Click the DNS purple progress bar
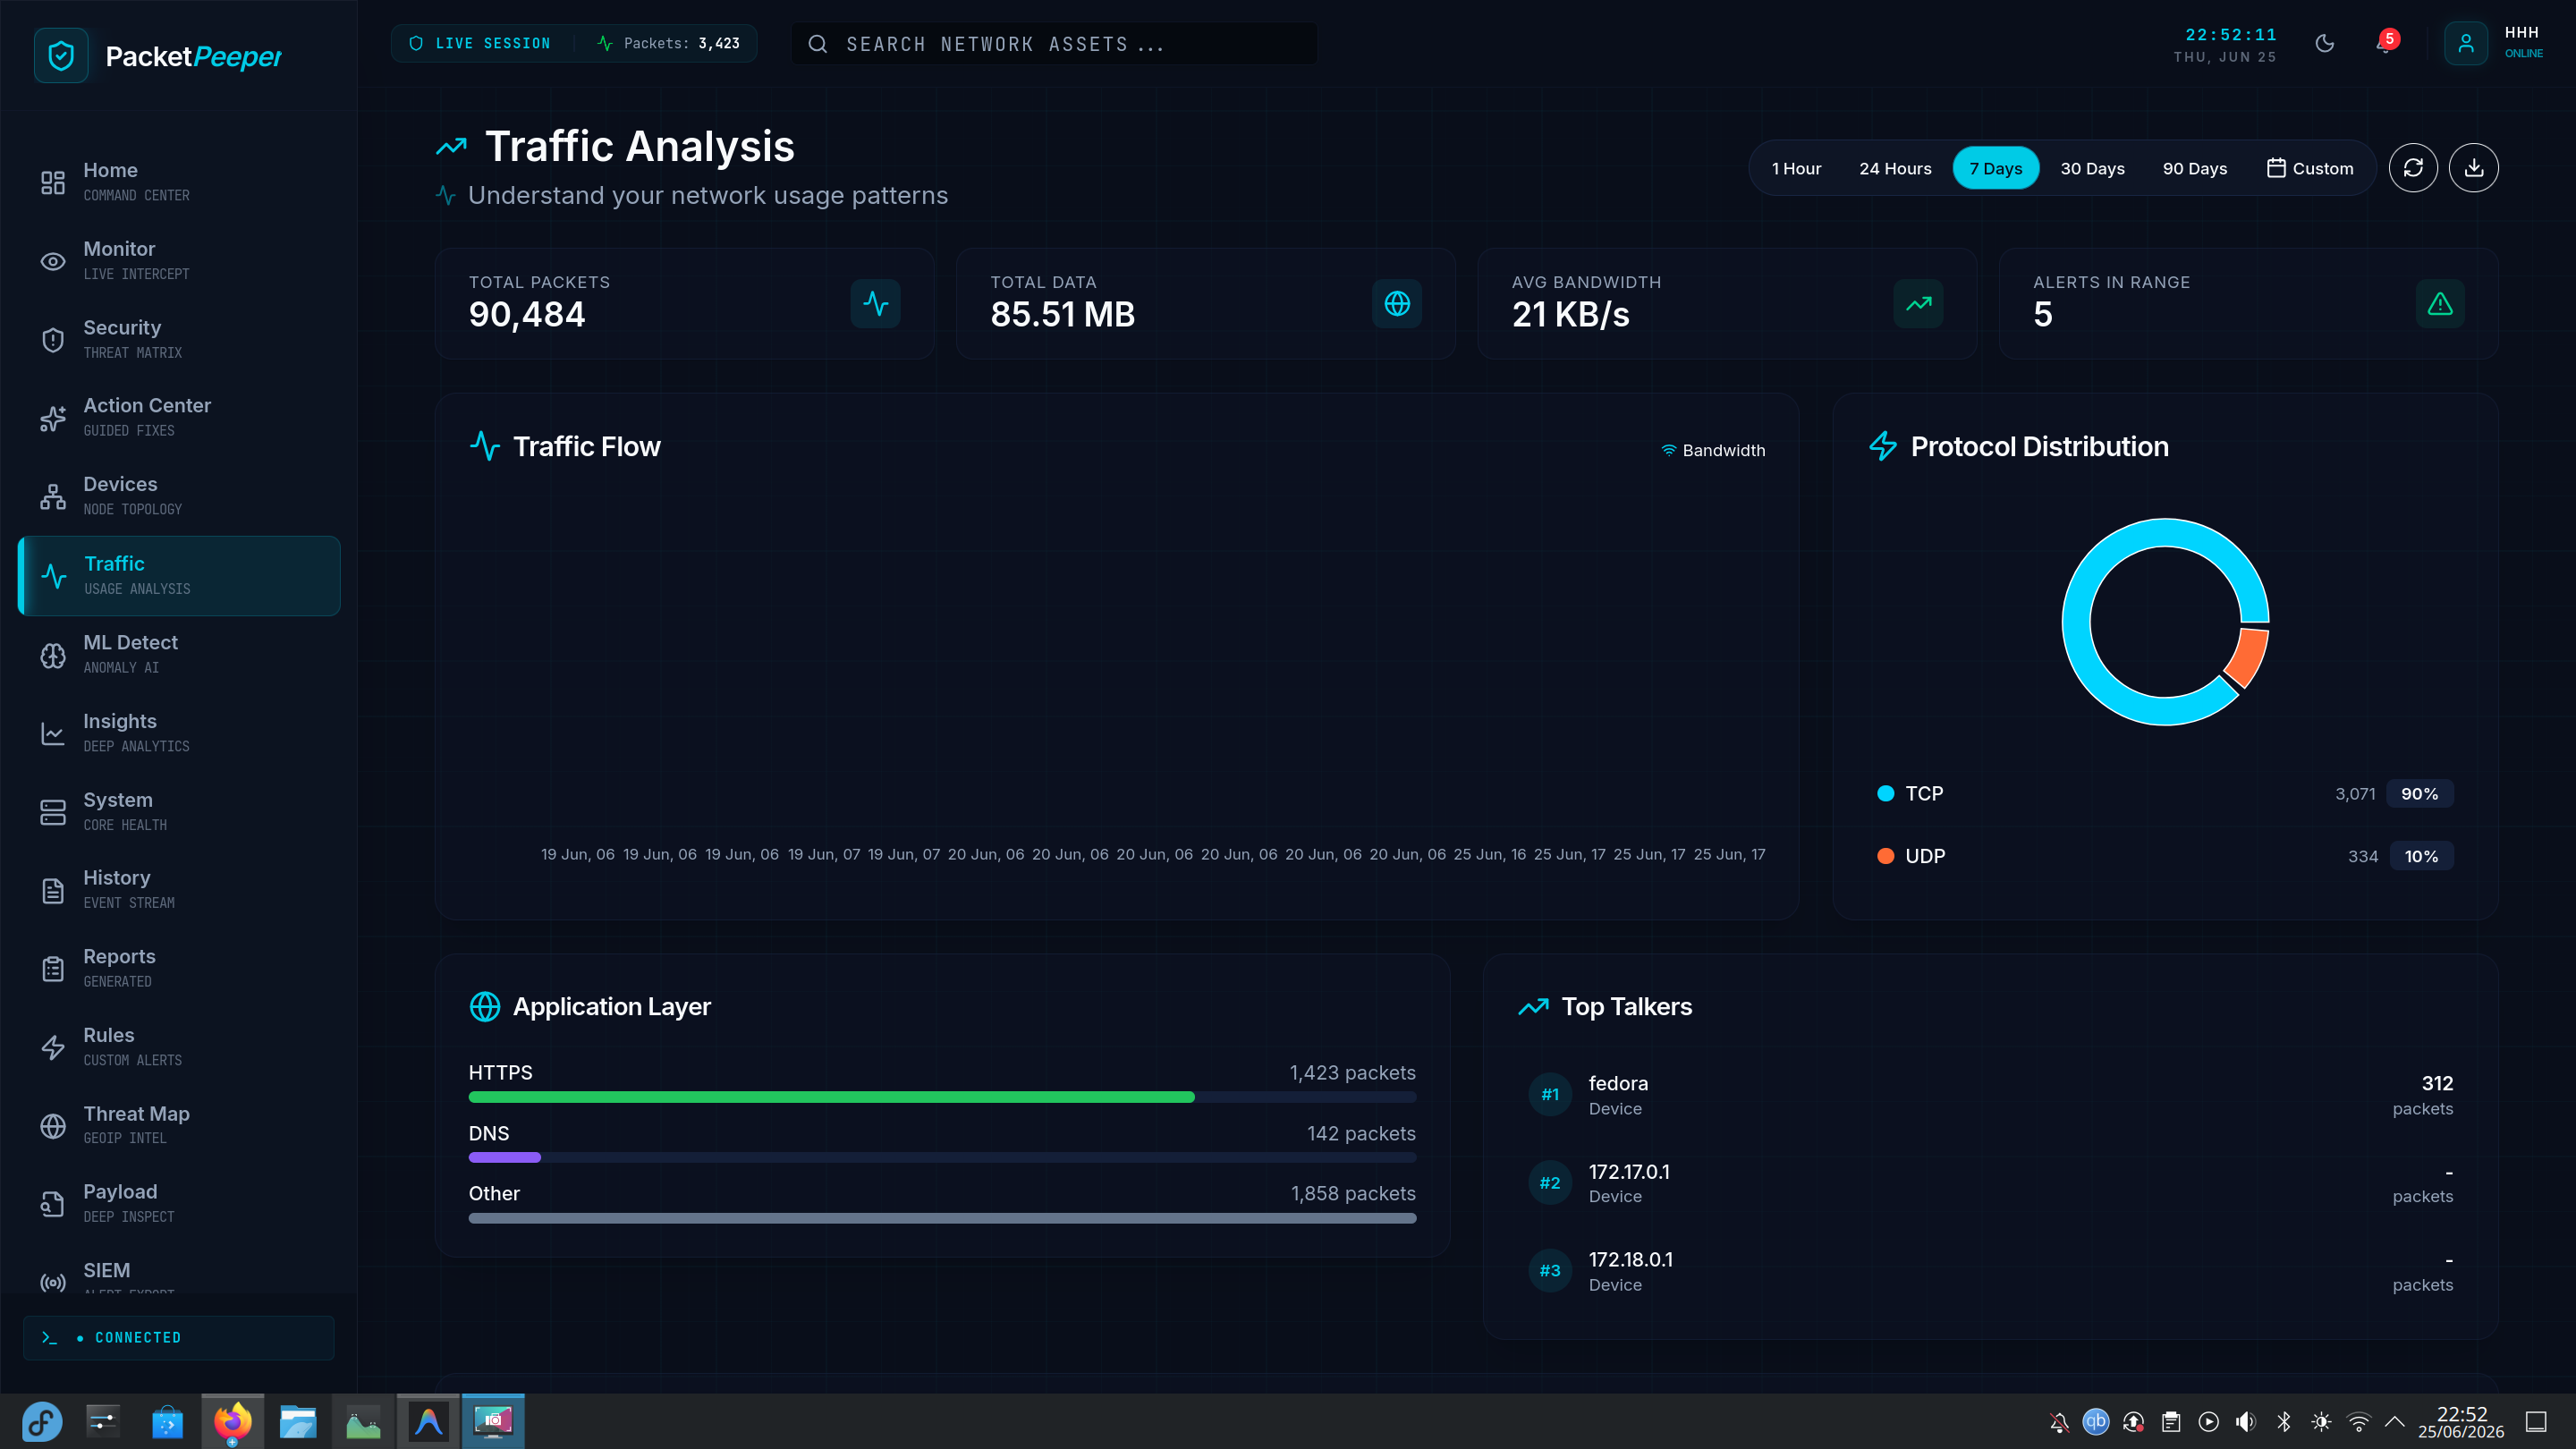The image size is (2576, 1449). [505, 1157]
